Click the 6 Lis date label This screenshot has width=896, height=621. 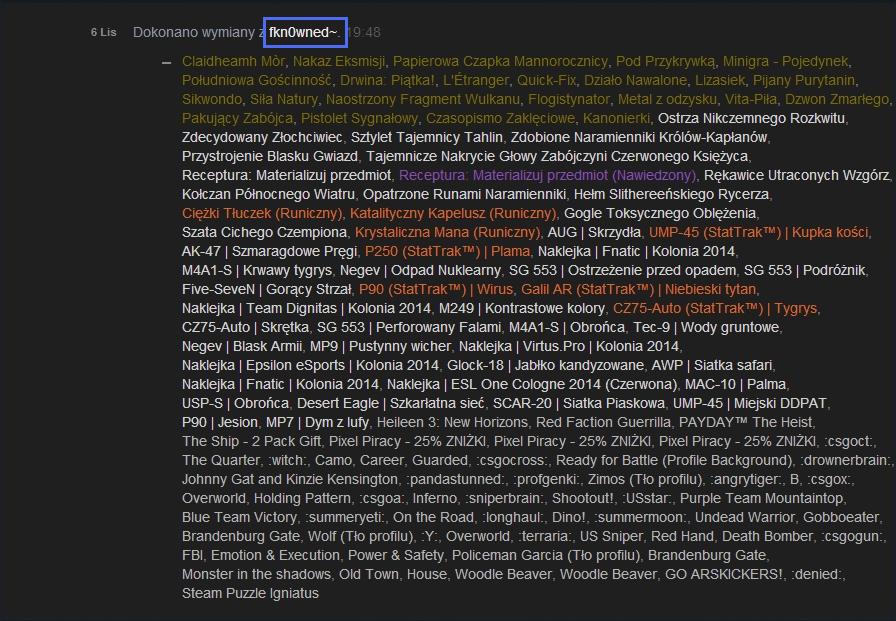(103, 33)
